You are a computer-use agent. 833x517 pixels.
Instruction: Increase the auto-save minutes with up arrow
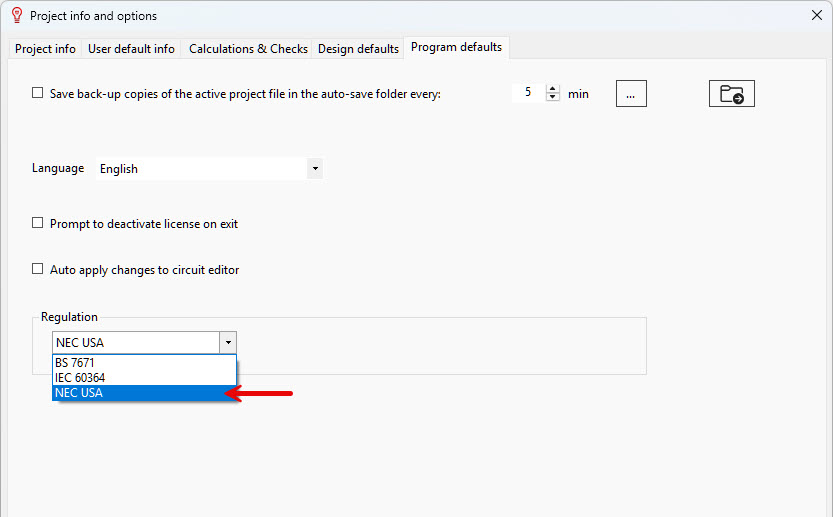552,89
